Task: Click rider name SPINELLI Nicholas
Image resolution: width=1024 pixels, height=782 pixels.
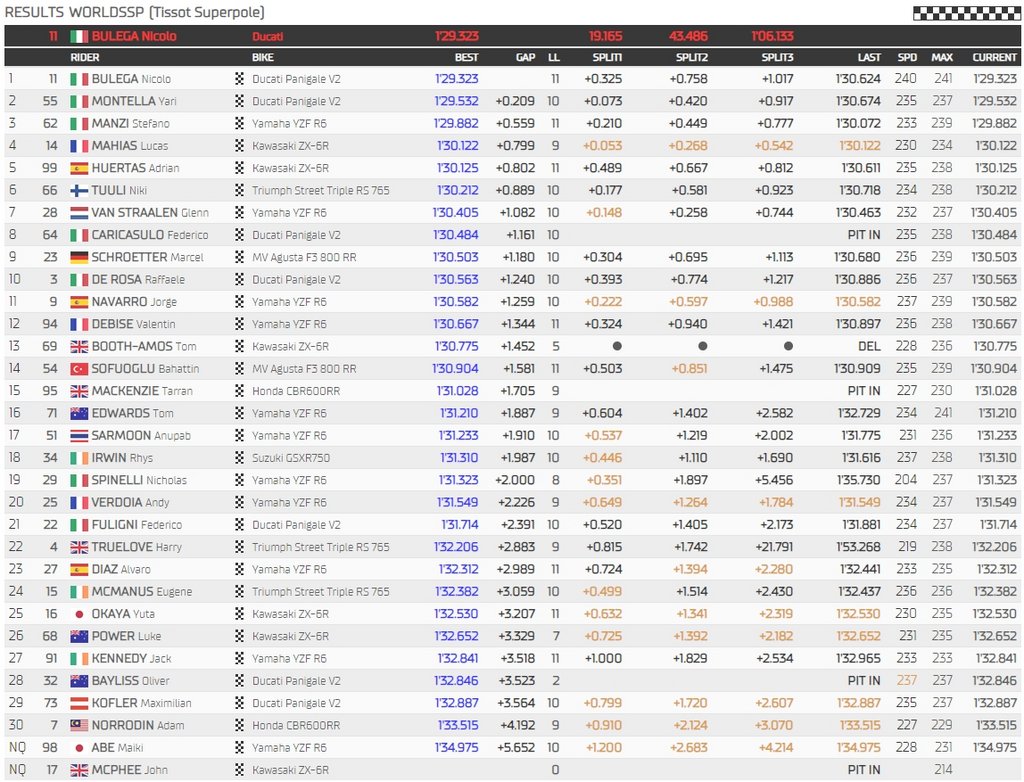Action: [x=139, y=480]
